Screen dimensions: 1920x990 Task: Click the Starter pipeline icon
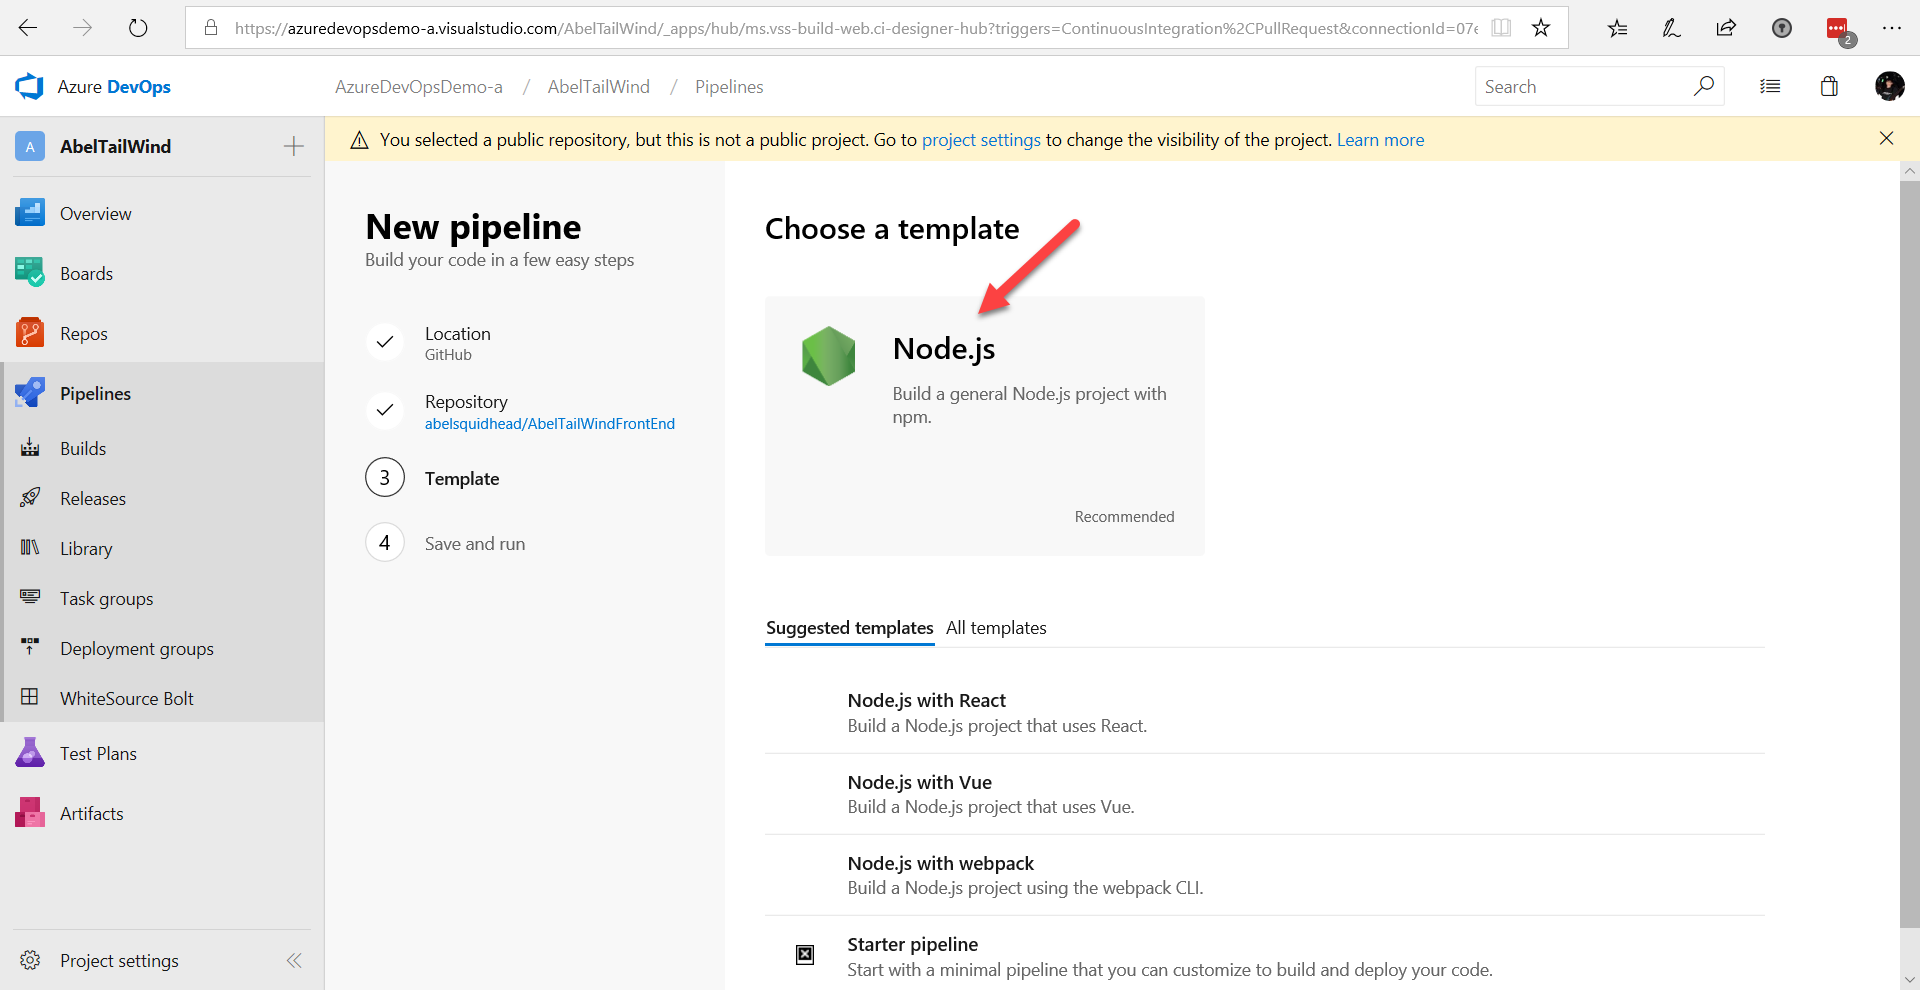pos(805,955)
